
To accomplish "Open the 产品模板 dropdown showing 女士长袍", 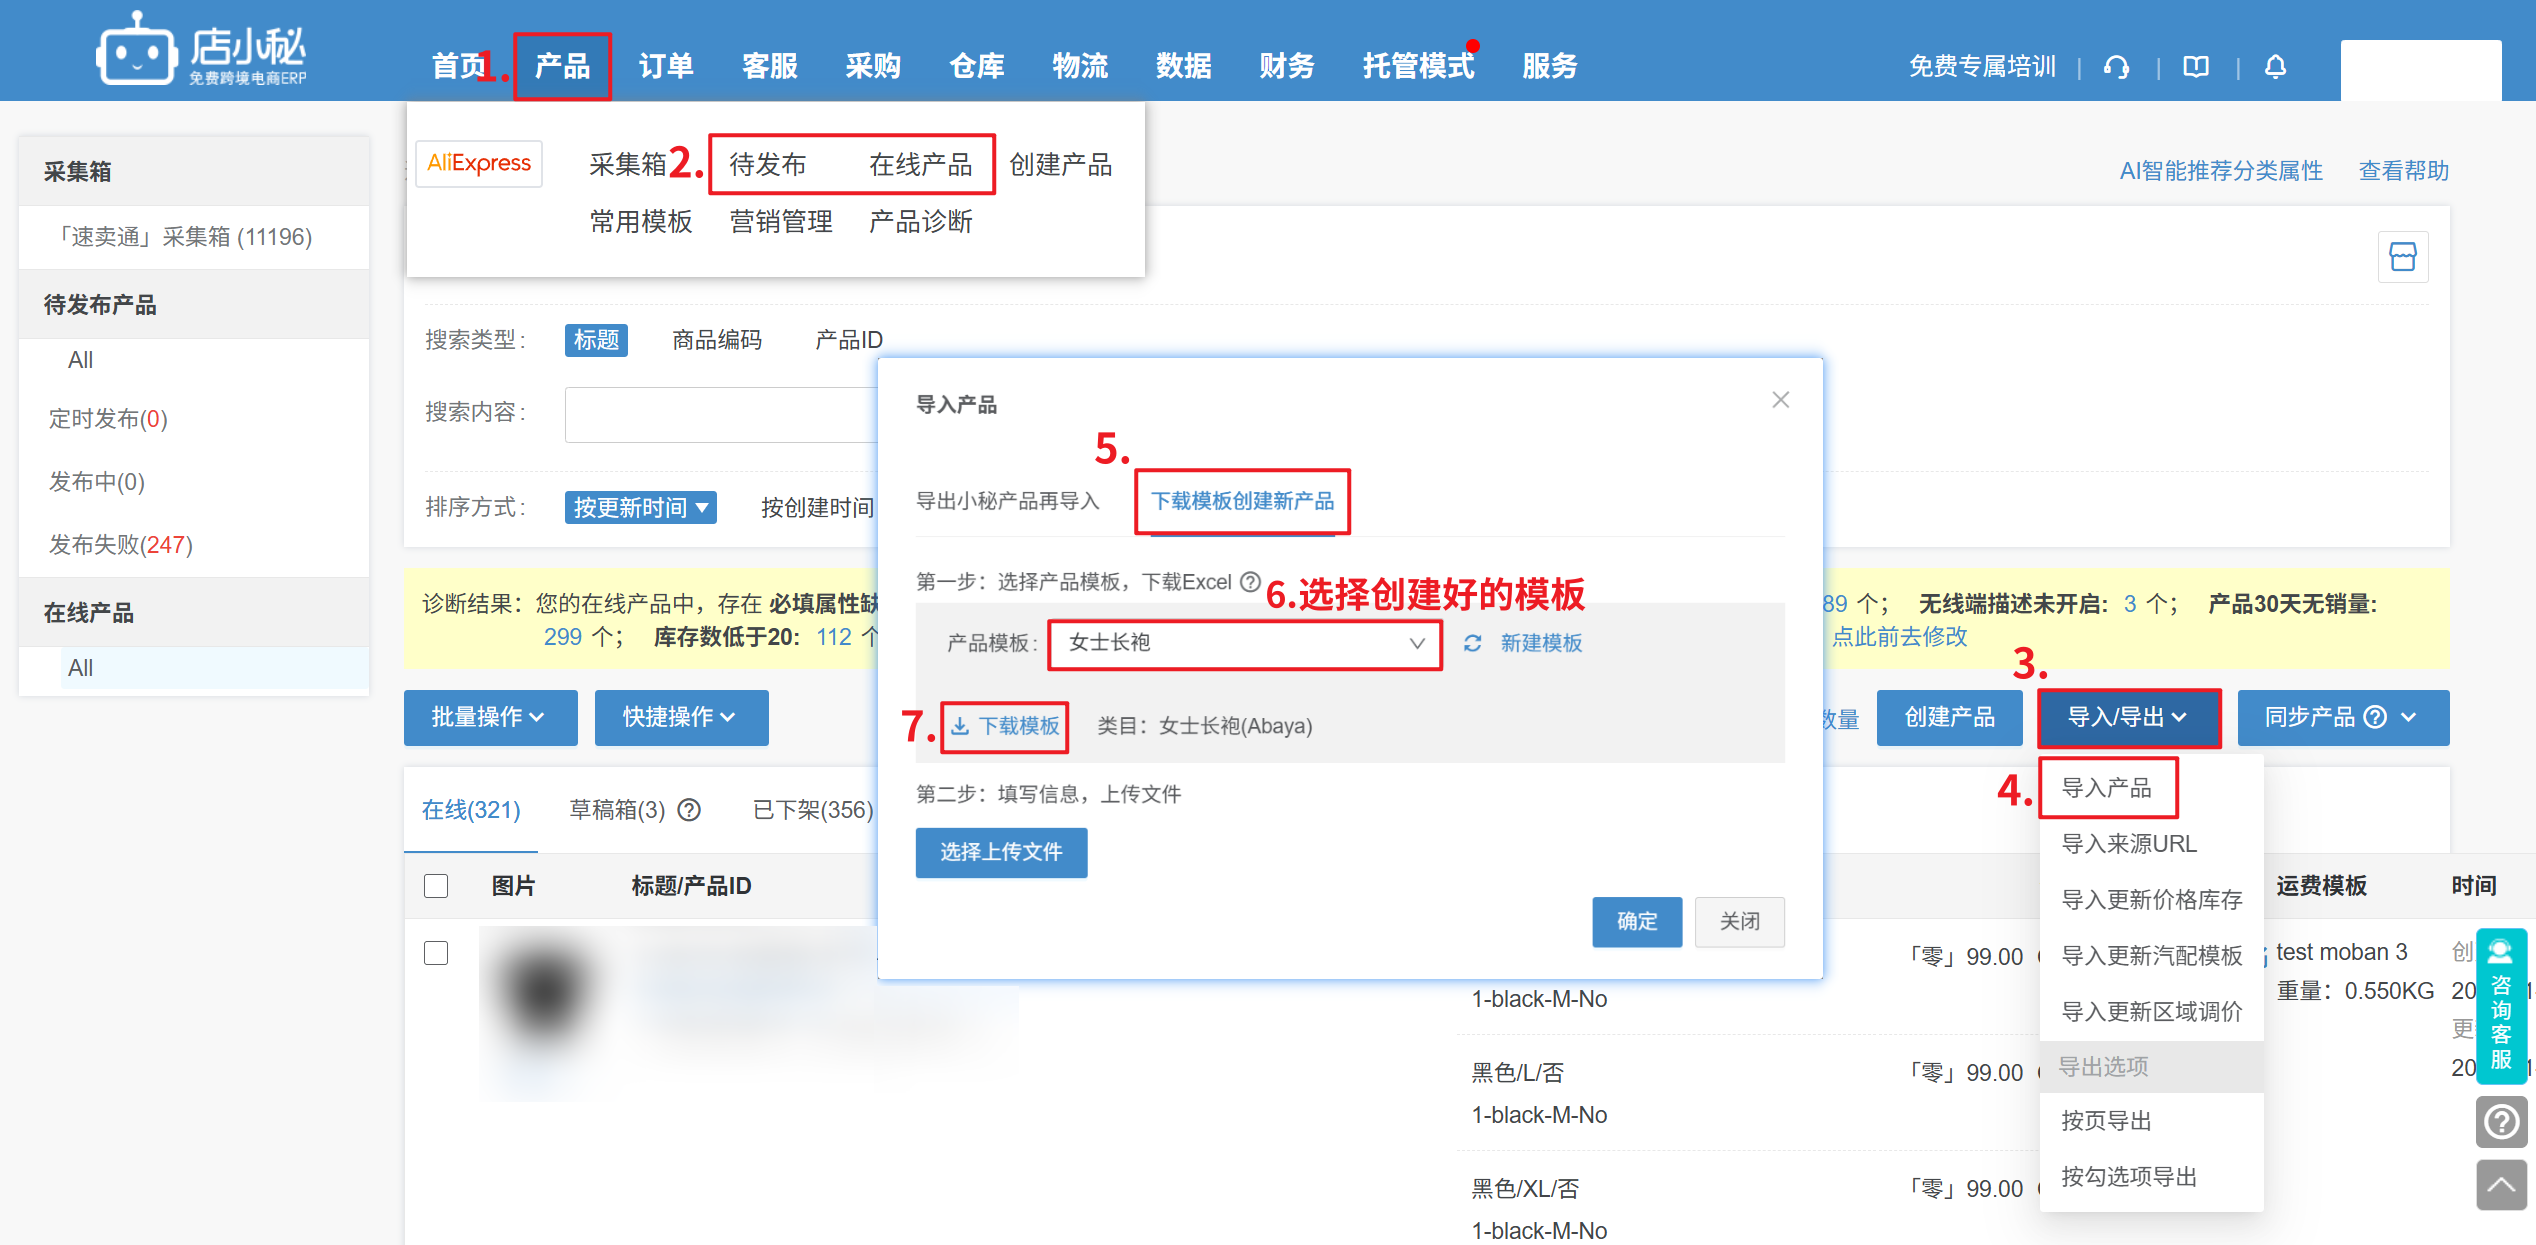I will [x=1244, y=643].
